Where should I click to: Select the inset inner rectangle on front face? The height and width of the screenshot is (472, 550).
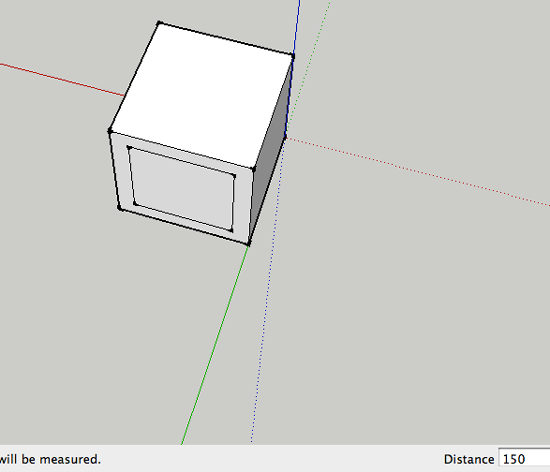click(x=182, y=189)
